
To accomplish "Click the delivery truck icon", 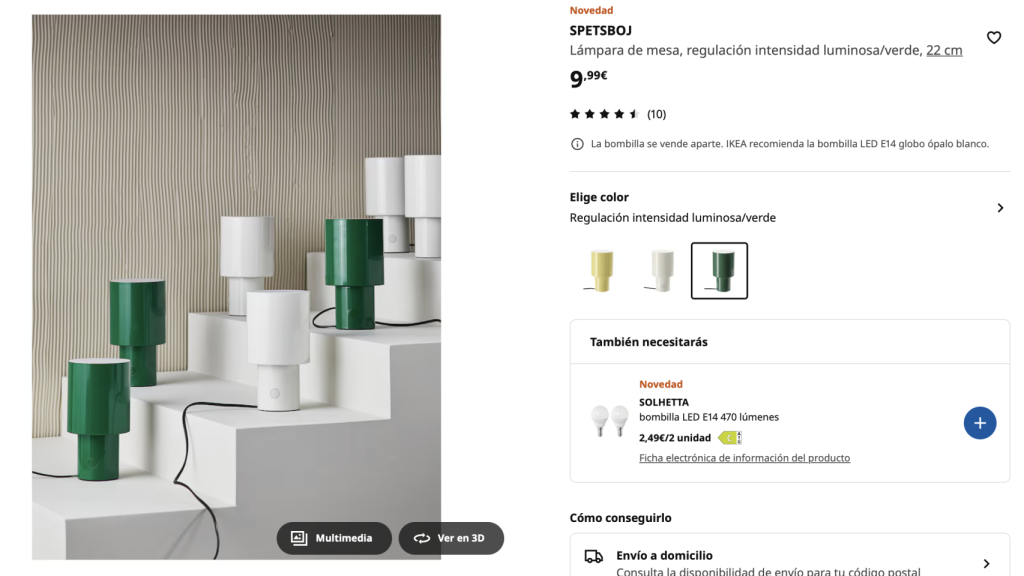I will [x=593, y=556].
